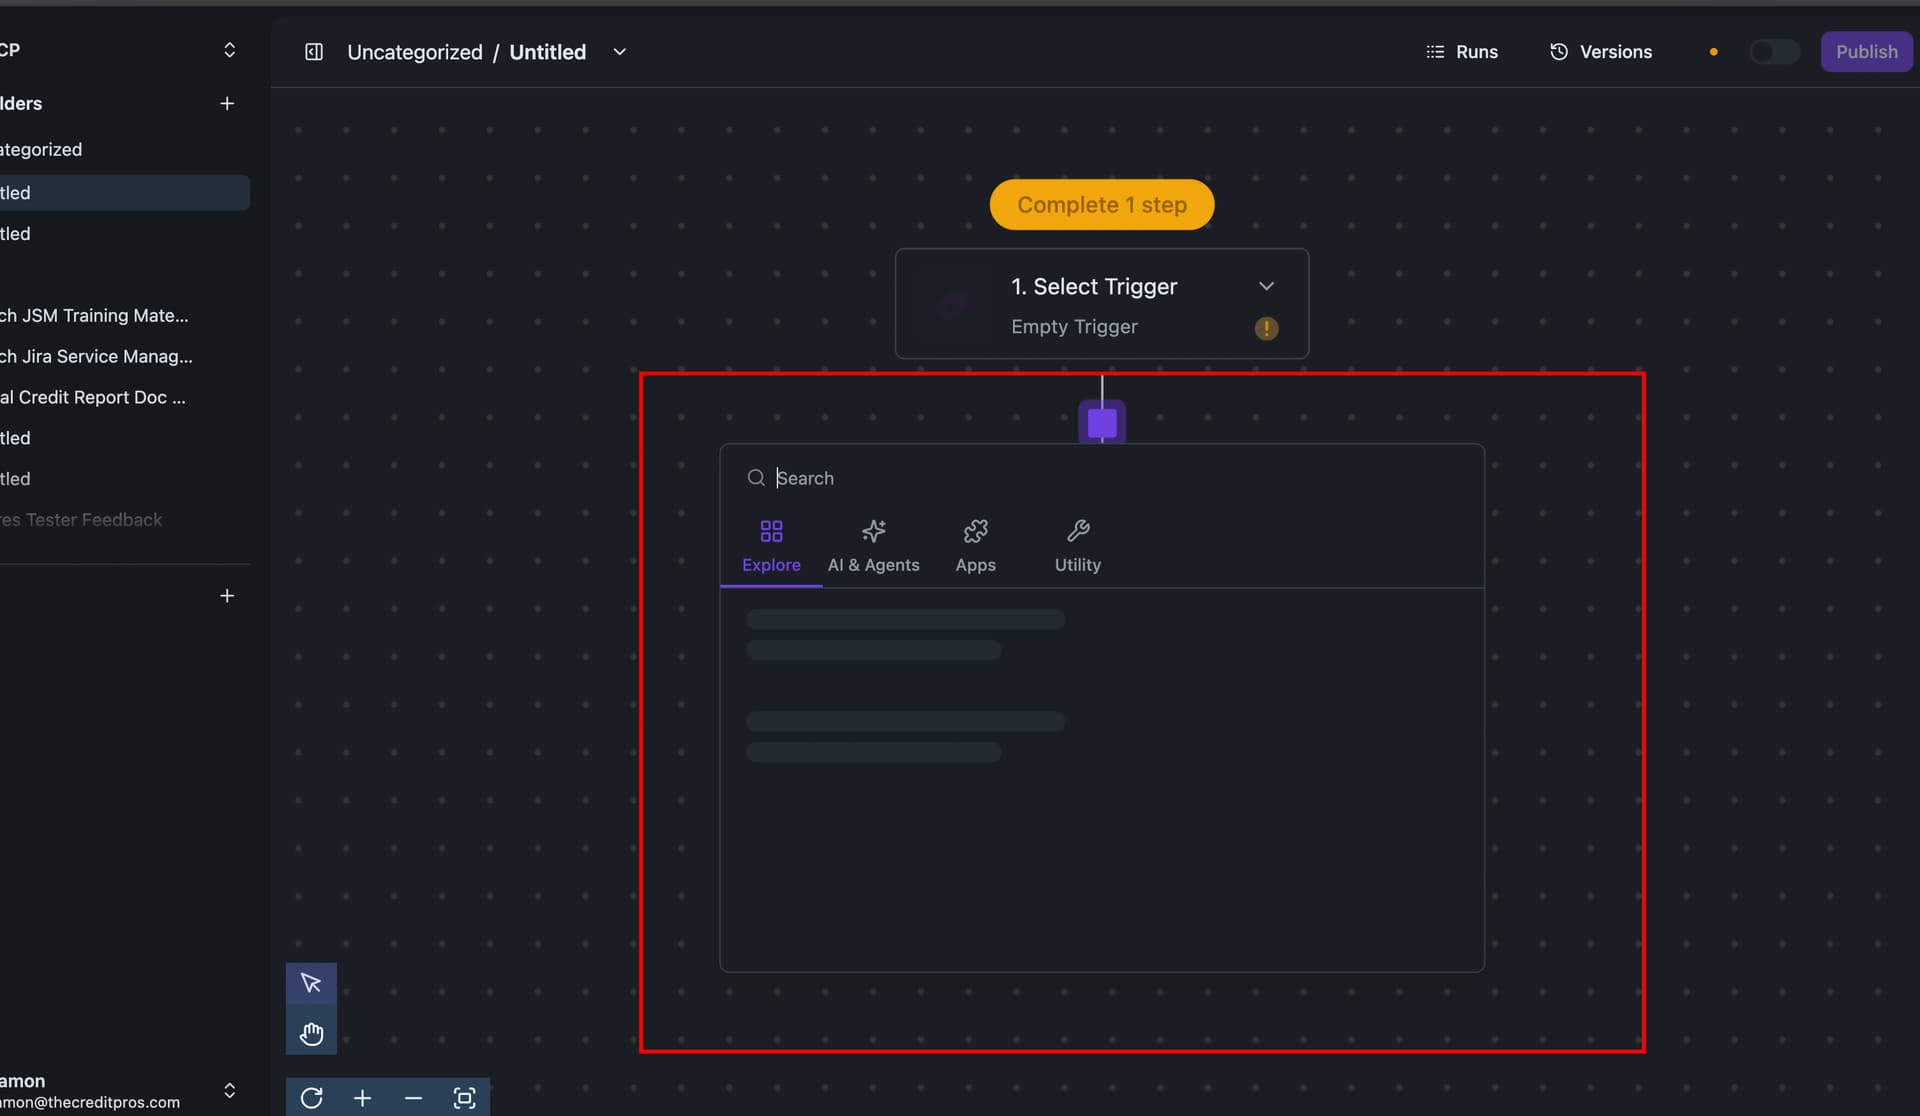Image resolution: width=1920 pixels, height=1116 pixels.
Task: Expand the user account menu chevron
Action: (x=229, y=1090)
